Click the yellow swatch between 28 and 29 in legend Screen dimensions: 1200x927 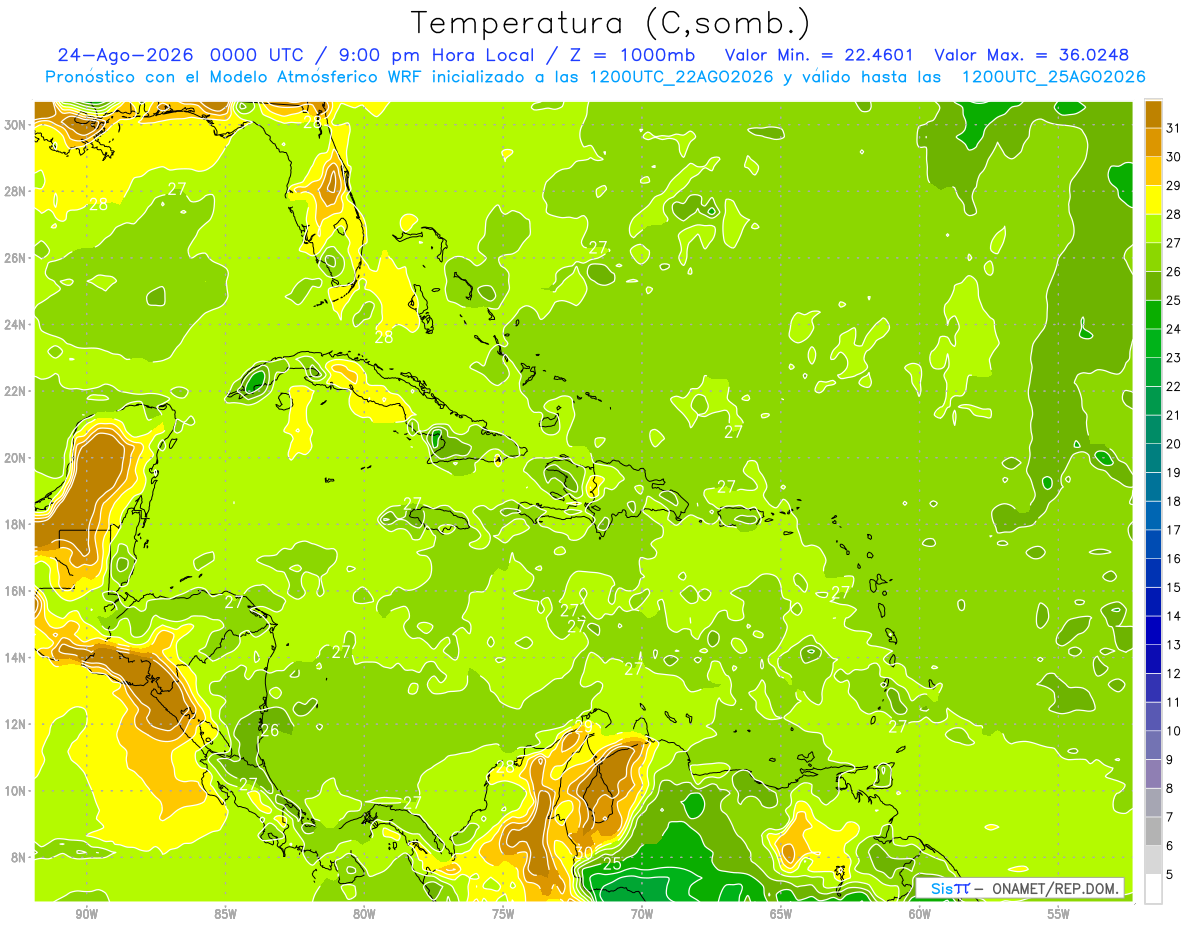(x=1153, y=200)
